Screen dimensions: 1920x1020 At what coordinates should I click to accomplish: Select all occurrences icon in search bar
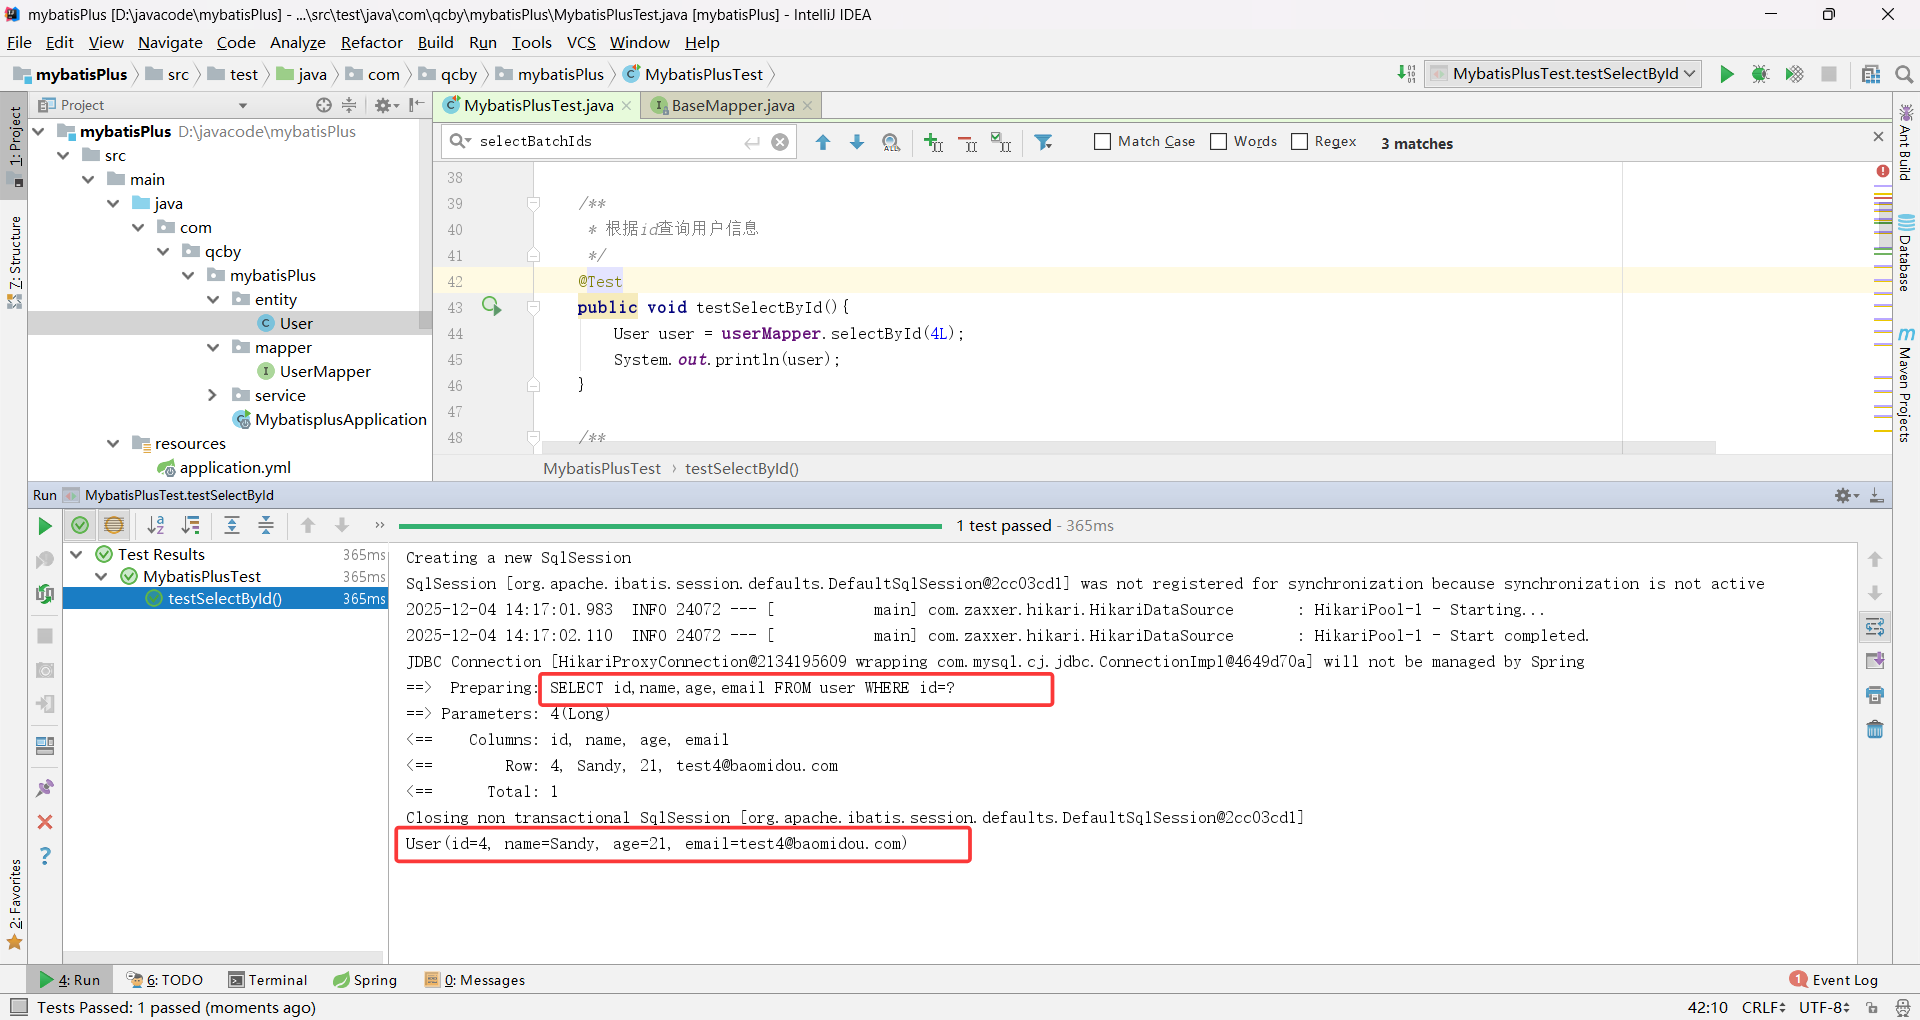tap(1001, 142)
